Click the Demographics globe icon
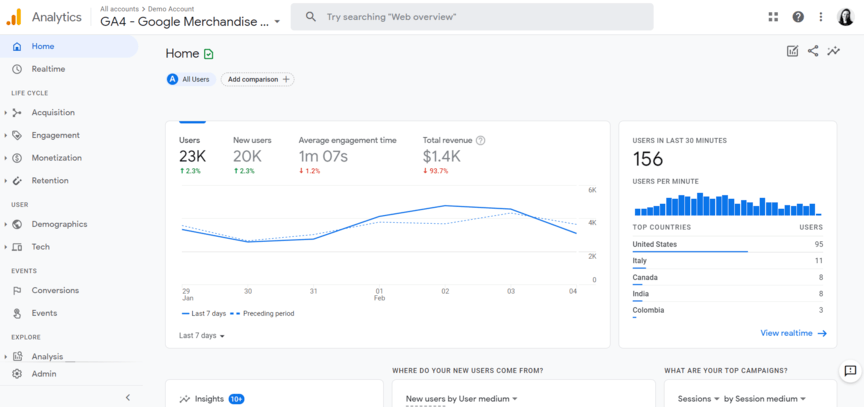 (17, 224)
